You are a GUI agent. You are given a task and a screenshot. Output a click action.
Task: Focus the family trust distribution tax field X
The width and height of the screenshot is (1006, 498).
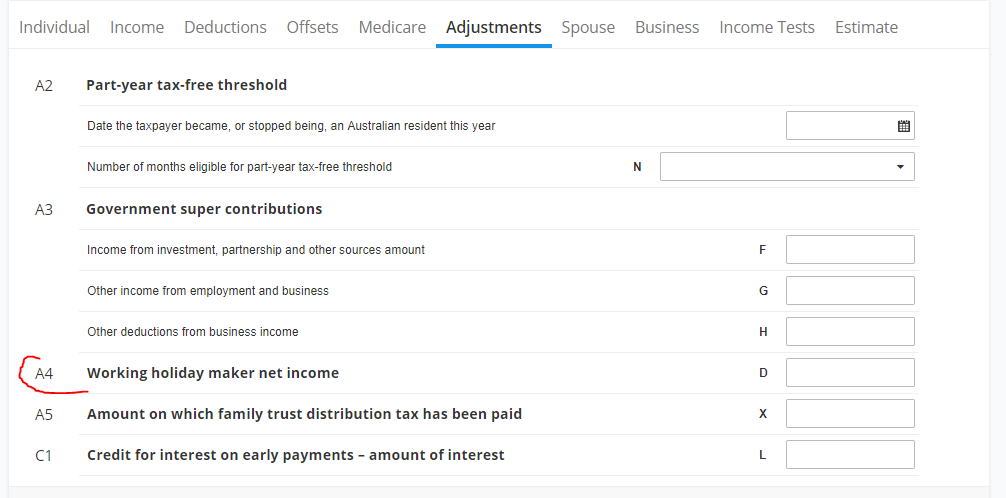850,414
